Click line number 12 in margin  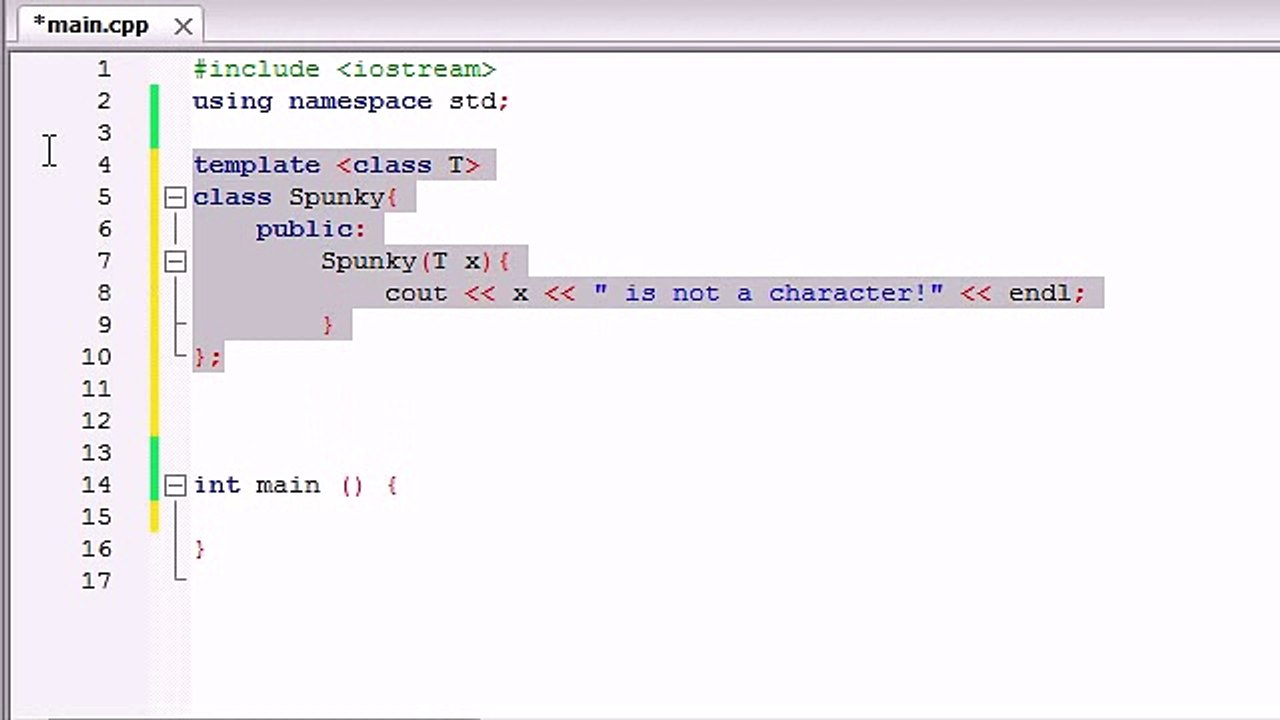click(97, 421)
